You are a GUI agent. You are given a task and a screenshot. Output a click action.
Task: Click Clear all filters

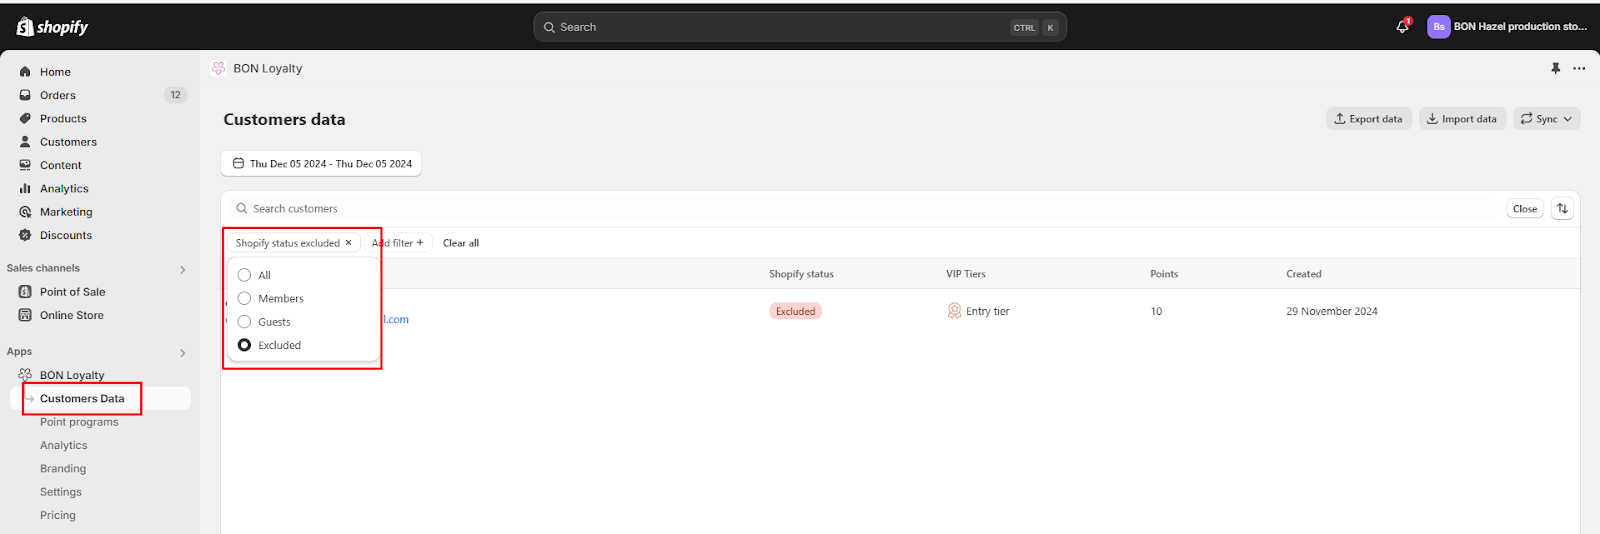click(460, 243)
